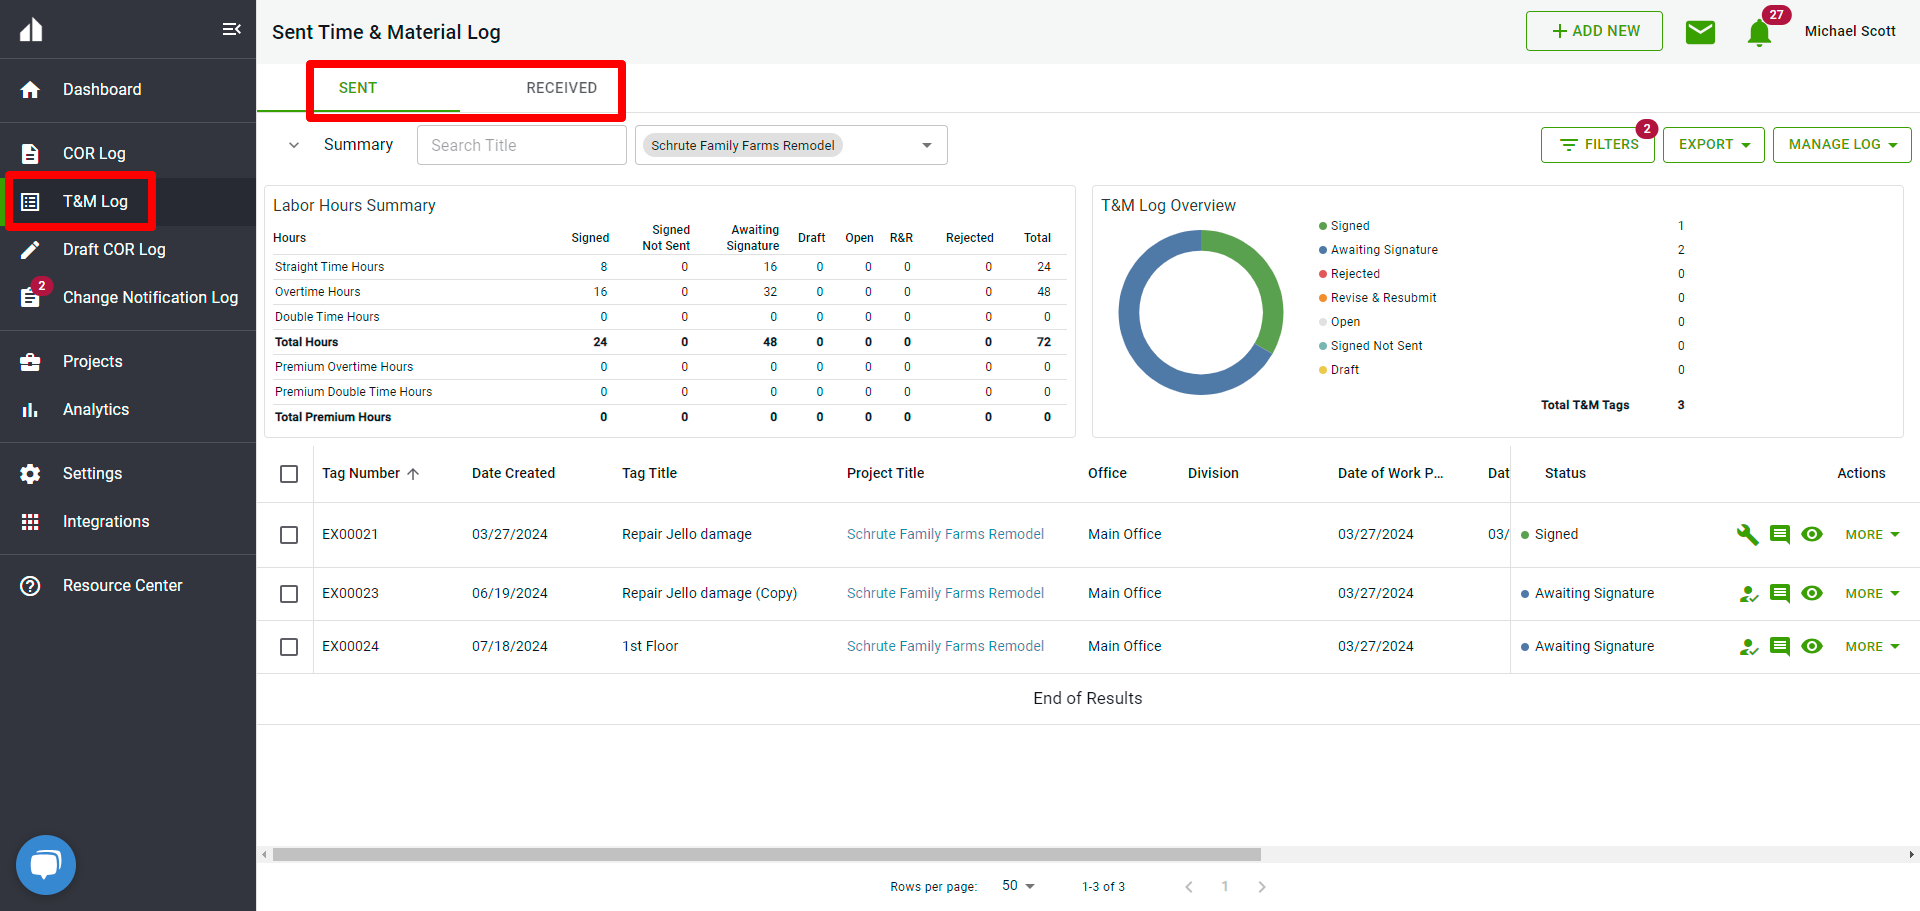
Task: Open the Manage Log dropdown
Action: point(1841,145)
